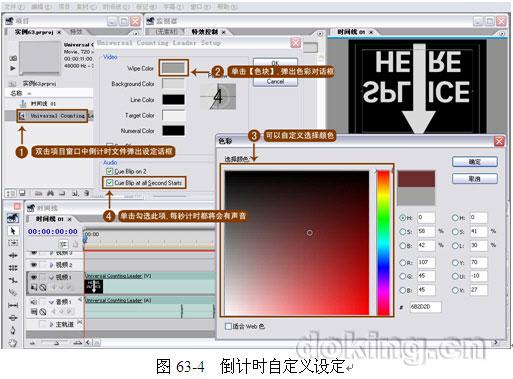Viewport: 513px width, 379px height.
Task: Select the 时间线 01 tab in monitor
Action: coord(351,32)
